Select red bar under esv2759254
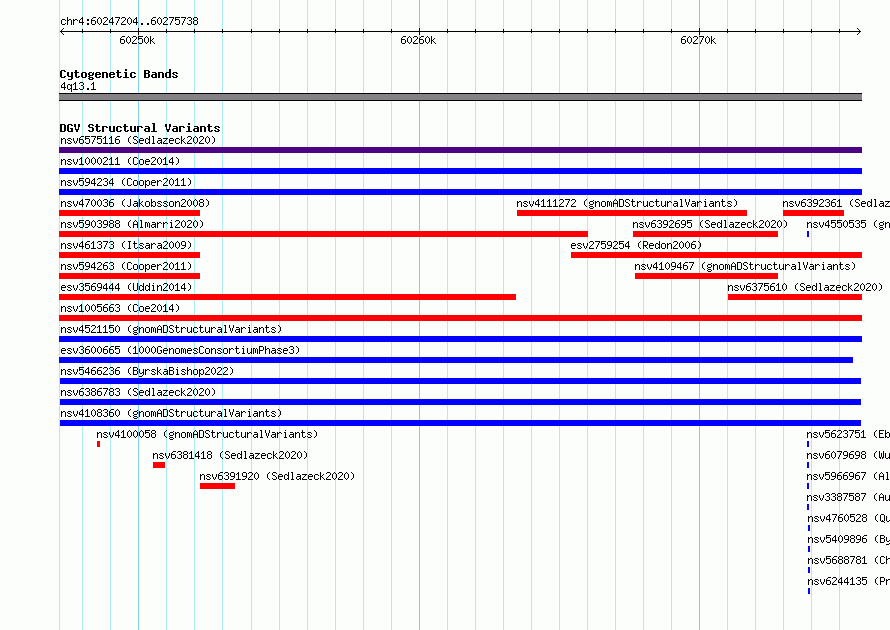This screenshot has height=630, width=890. [x=716, y=255]
